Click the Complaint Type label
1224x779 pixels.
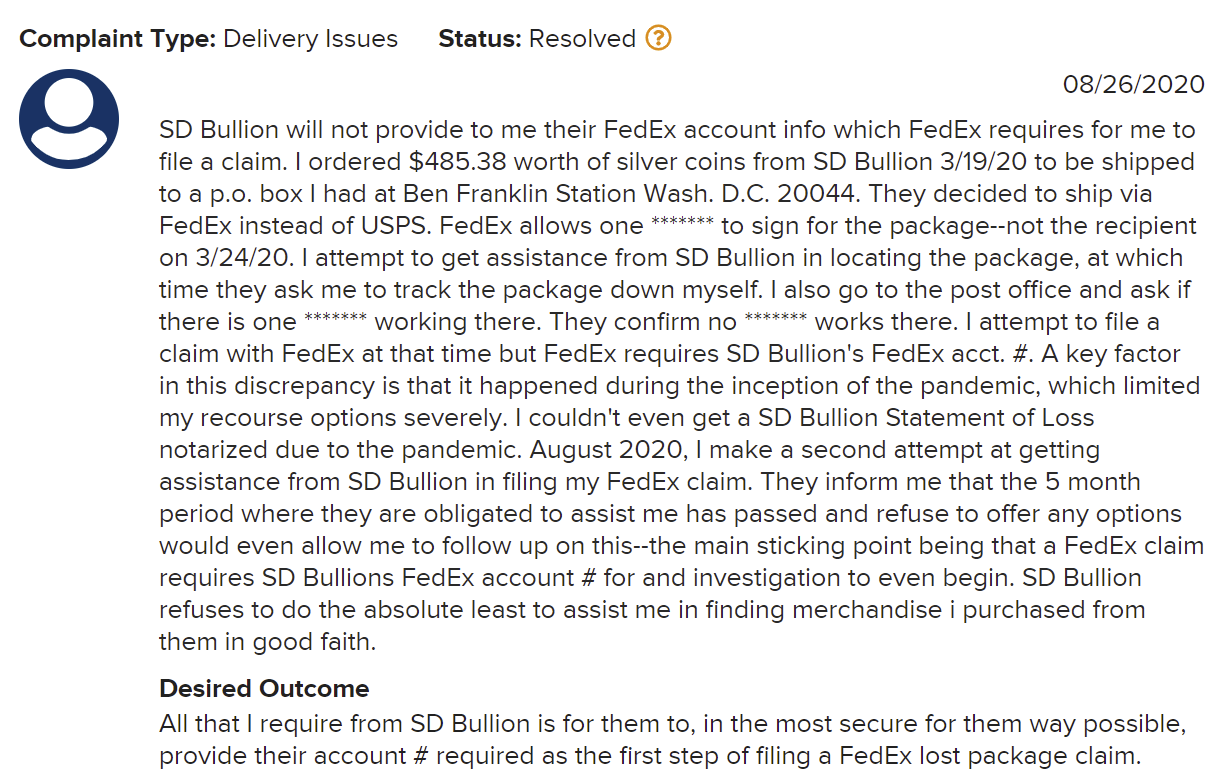pyautogui.click(x=118, y=39)
